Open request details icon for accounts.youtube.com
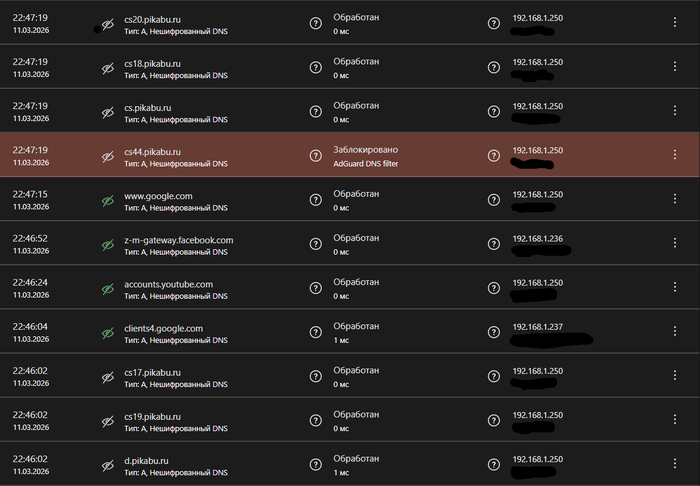700x486 pixels. 316,288
